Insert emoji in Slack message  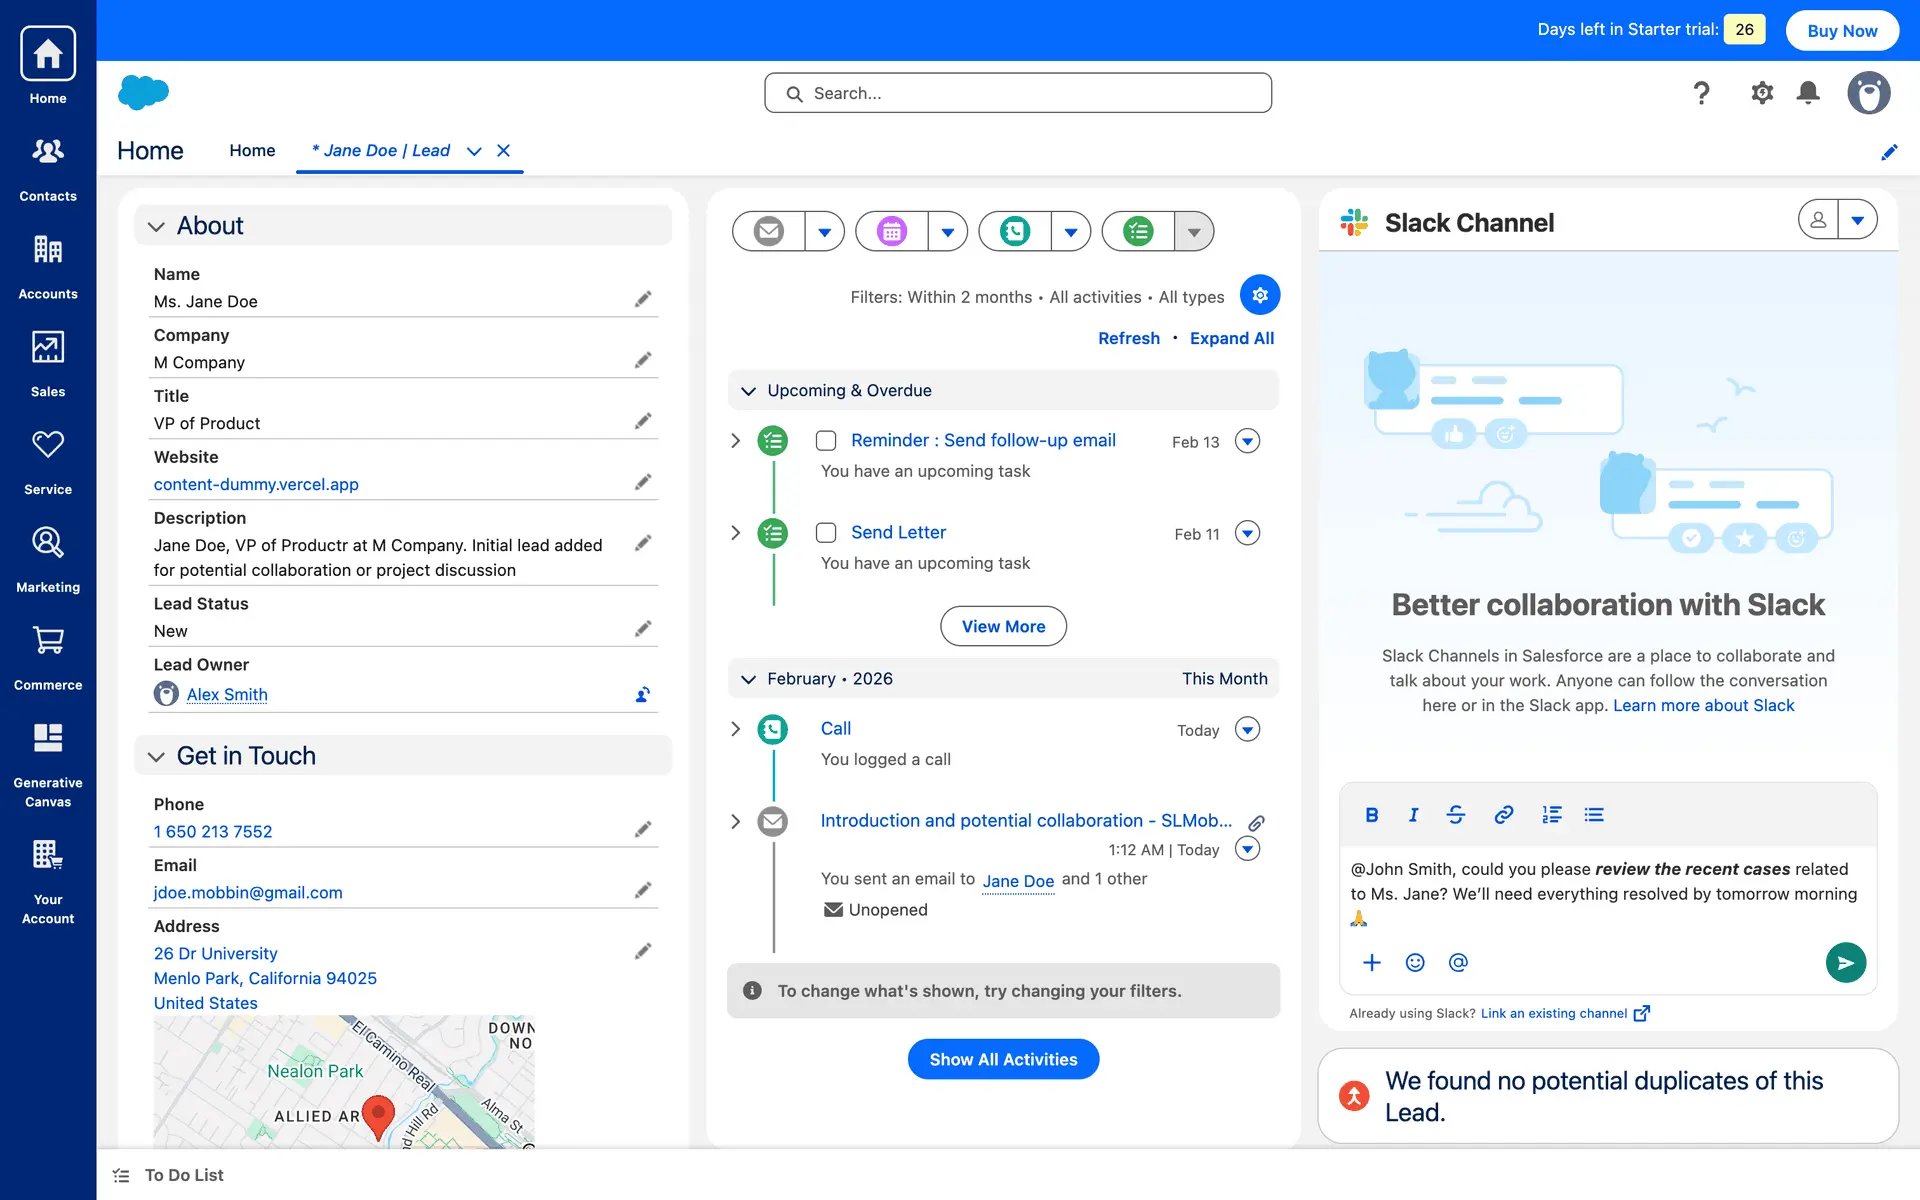click(1414, 962)
